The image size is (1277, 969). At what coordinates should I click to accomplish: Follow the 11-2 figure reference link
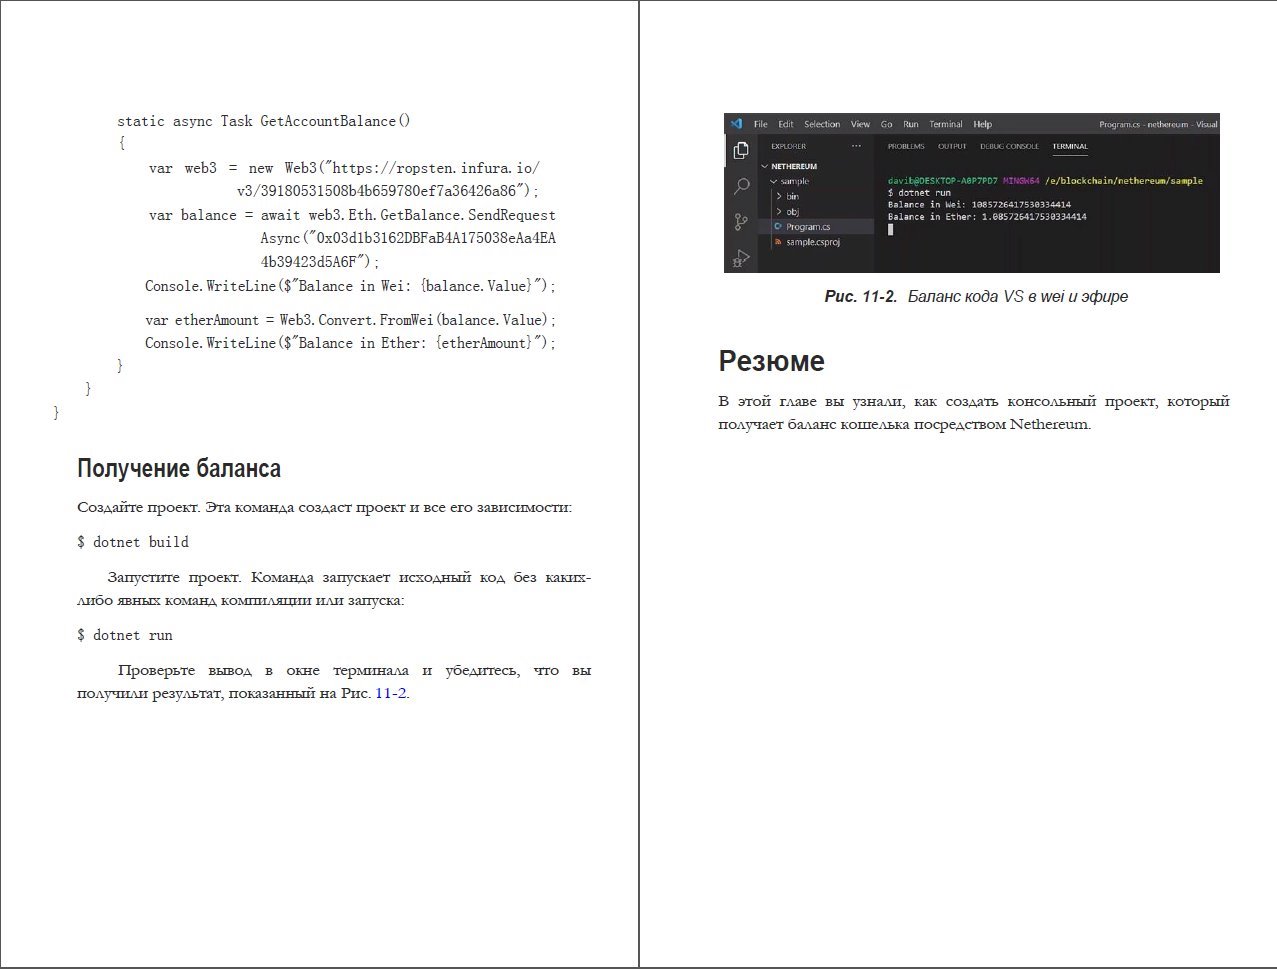point(390,693)
